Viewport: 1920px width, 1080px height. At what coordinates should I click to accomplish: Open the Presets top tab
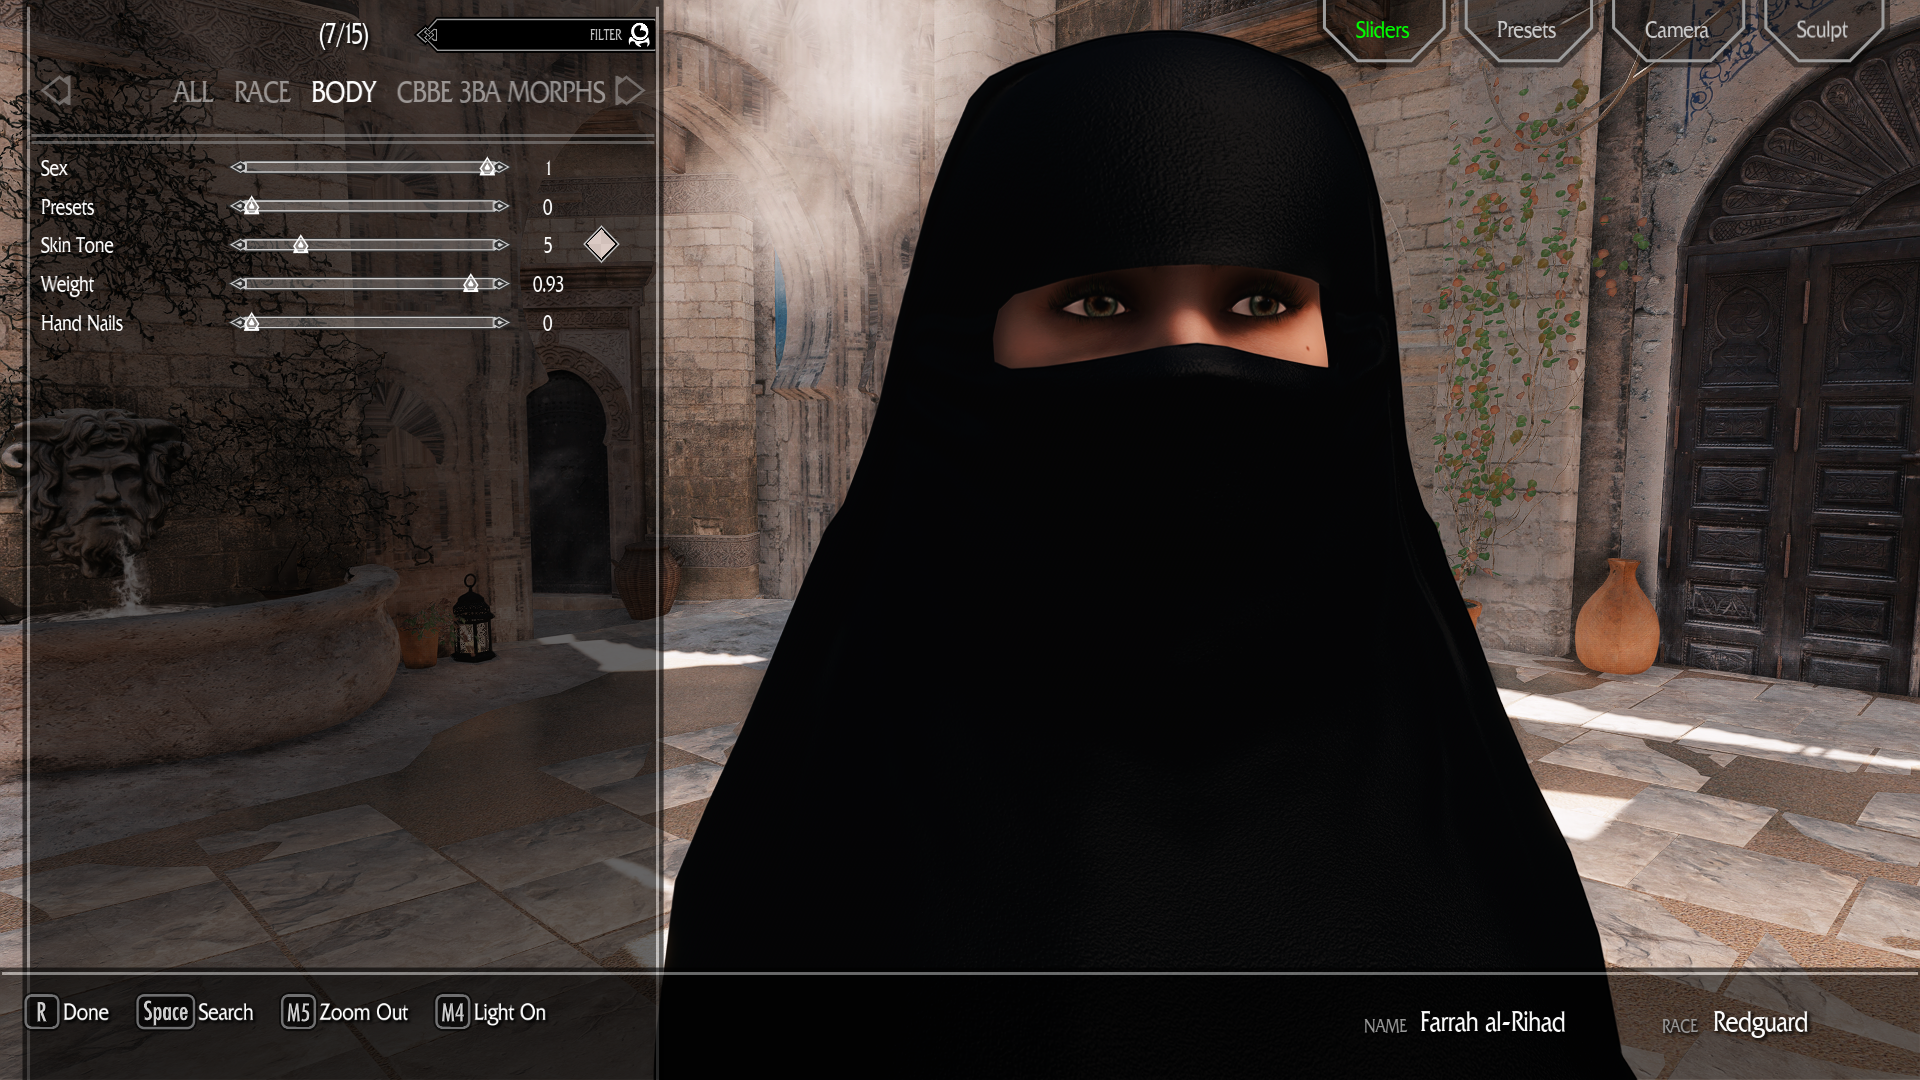point(1526,30)
